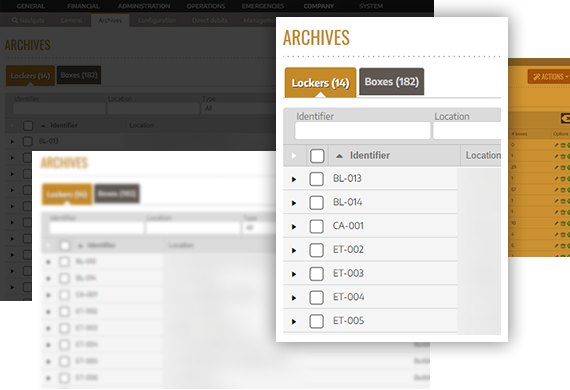Open the Direct debits sub-tab
Viewport: 570px width, 390px height.
point(209,20)
